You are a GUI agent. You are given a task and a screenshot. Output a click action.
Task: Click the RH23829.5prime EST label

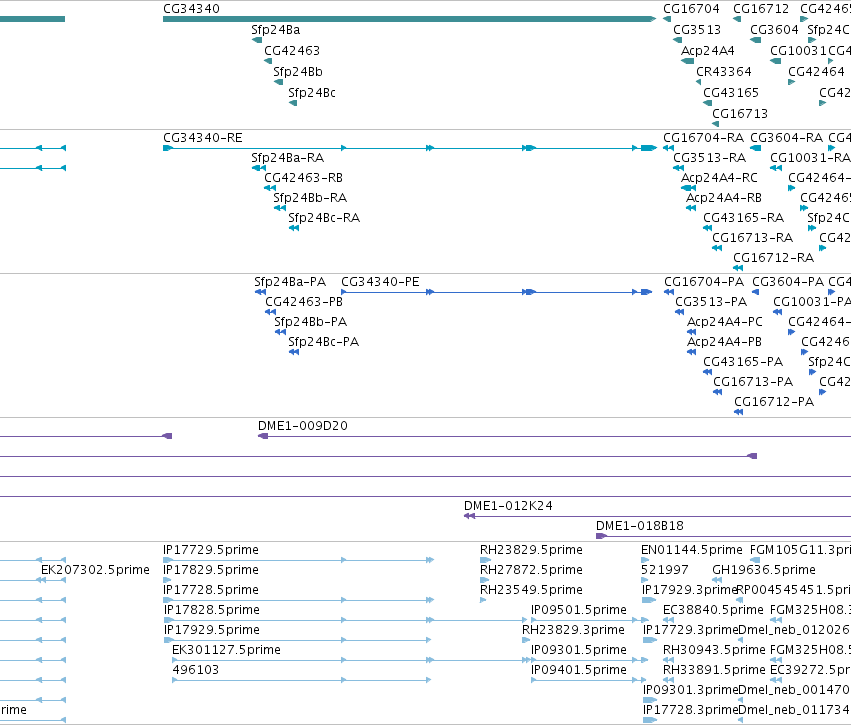tap(531, 550)
